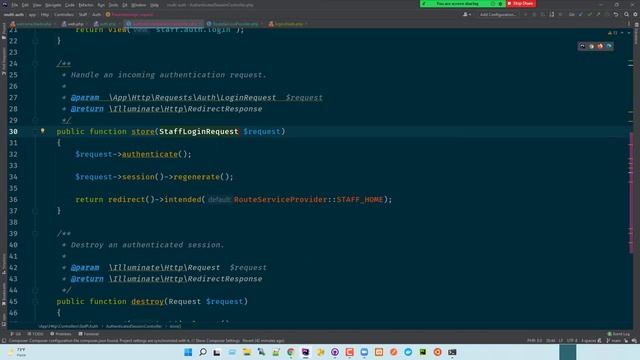Open the Window menu

pyautogui.click(x=139, y=5)
